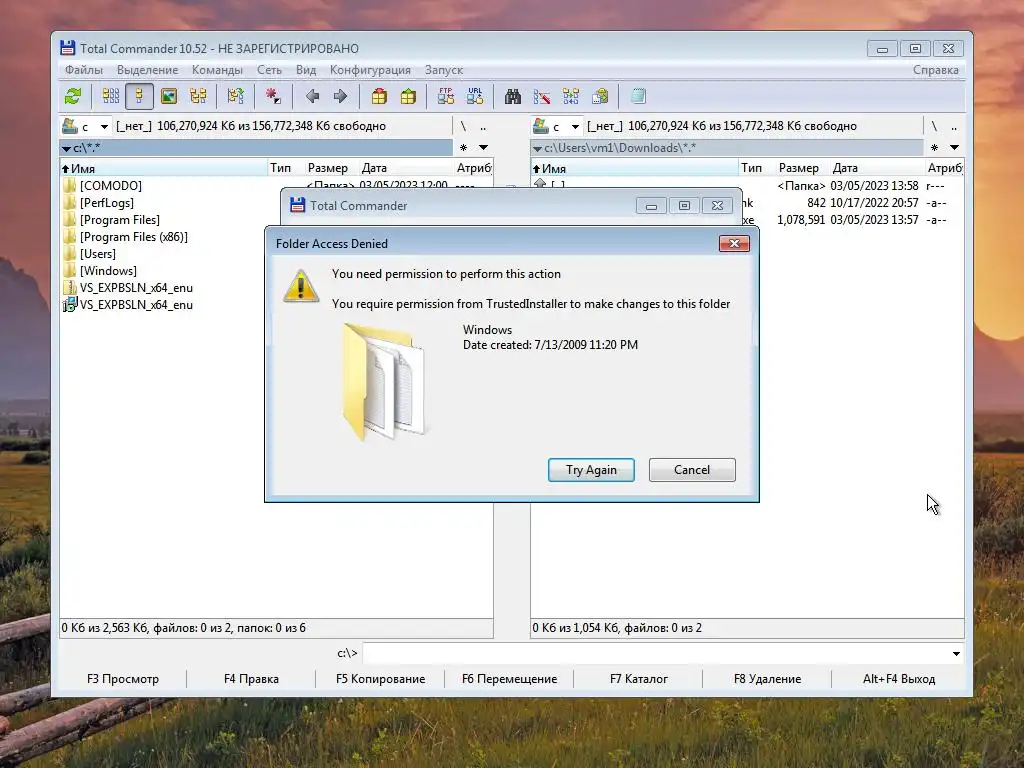Viewport: 1024px width, 768px height.
Task: Open the multi-rename tool icon
Action: 542,97
